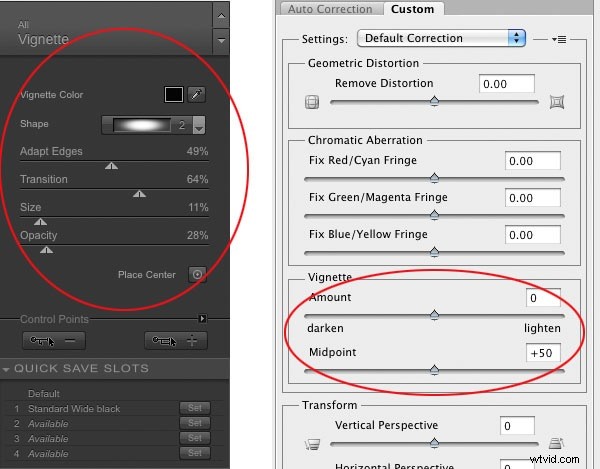Click the Shape gradient preview
The width and height of the screenshot is (600, 469).
(142, 125)
